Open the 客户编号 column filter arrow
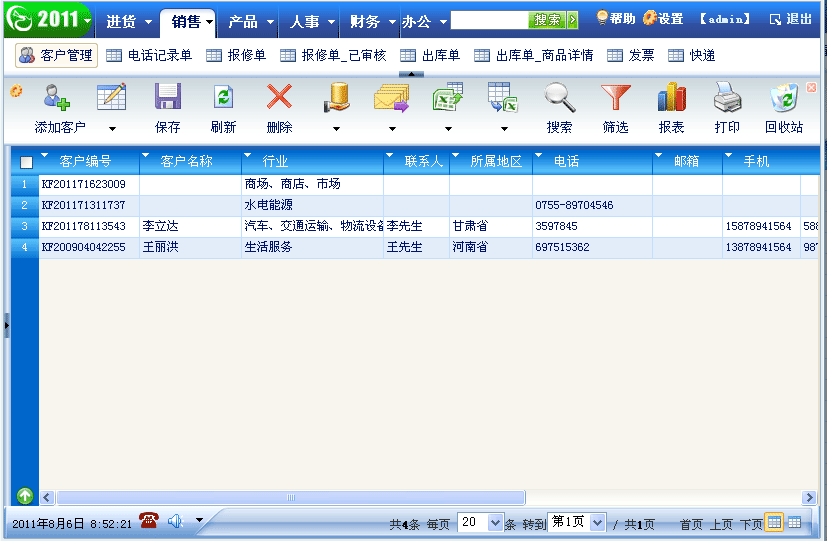827x541 pixels. pyautogui.click(x=44, y=155)
